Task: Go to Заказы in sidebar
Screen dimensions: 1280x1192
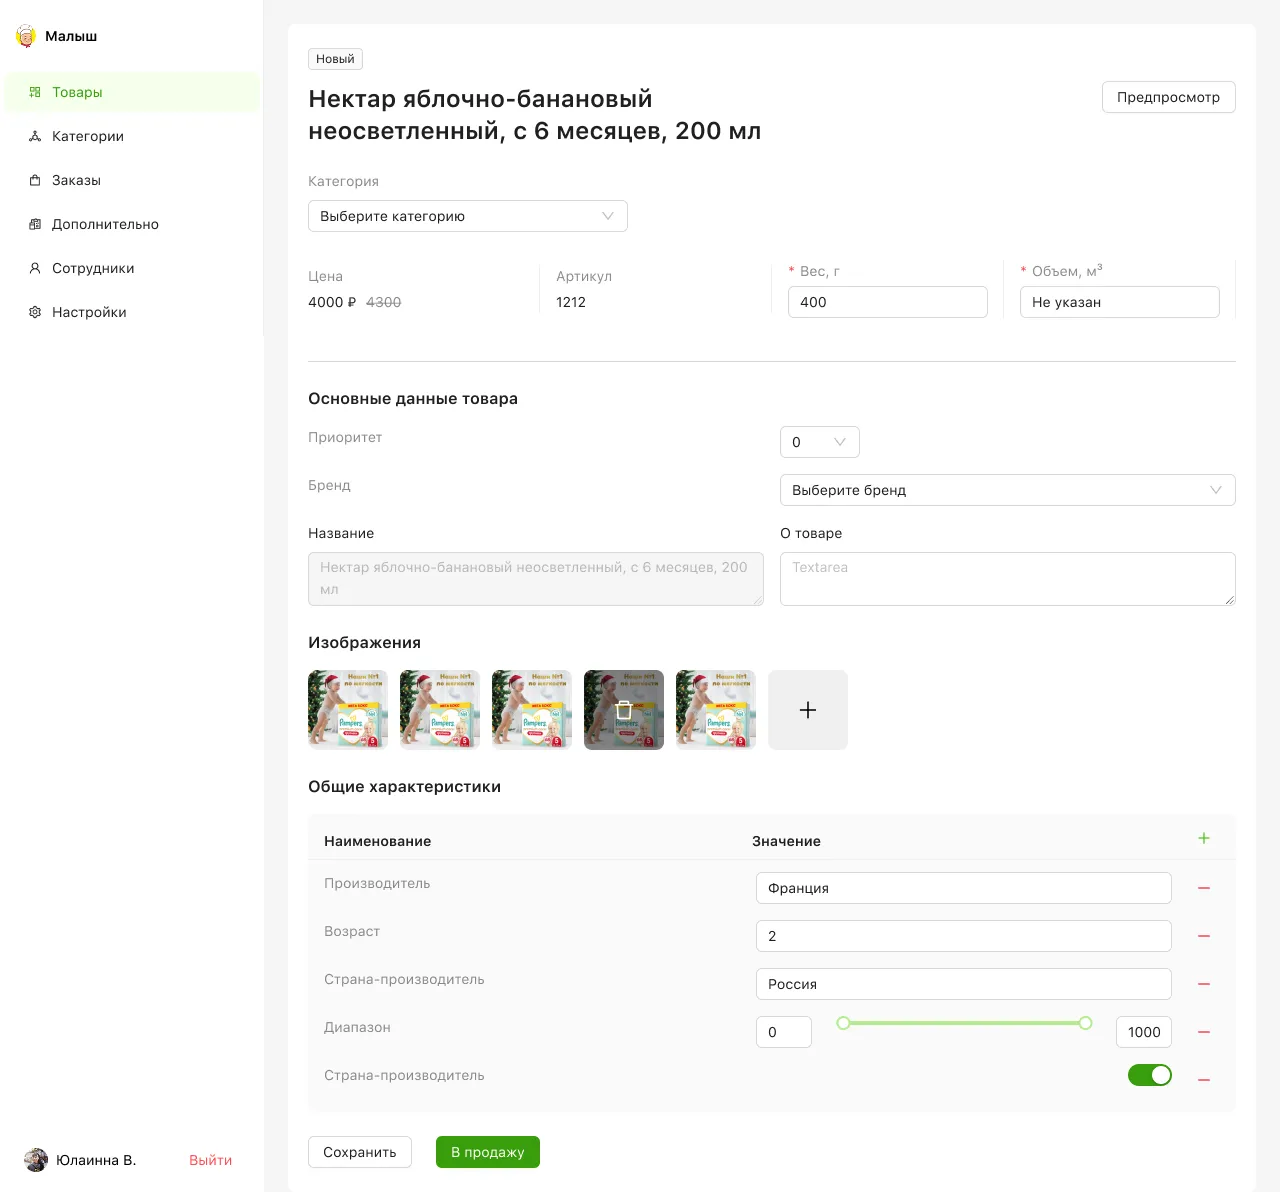Action: point(76,180)
